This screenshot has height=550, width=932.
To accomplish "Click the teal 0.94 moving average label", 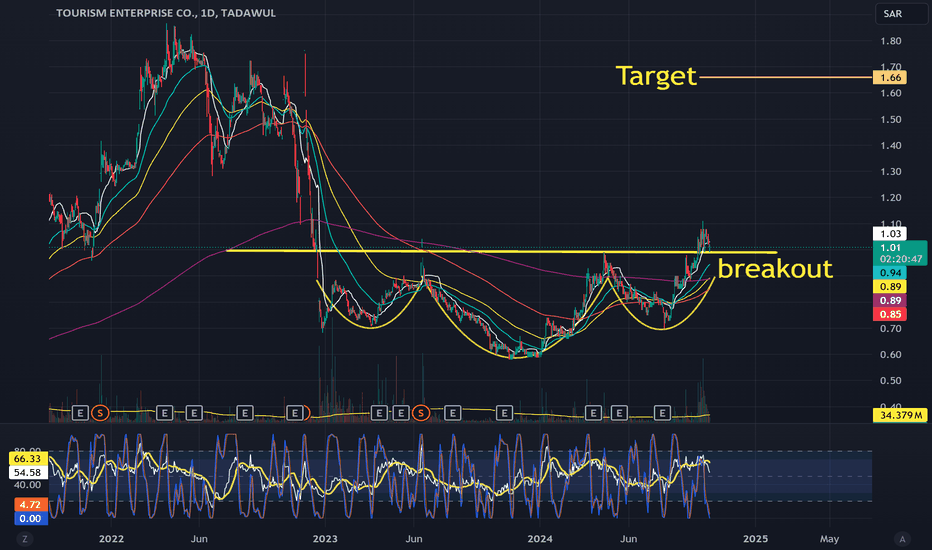I will click(x=890, y=272).
